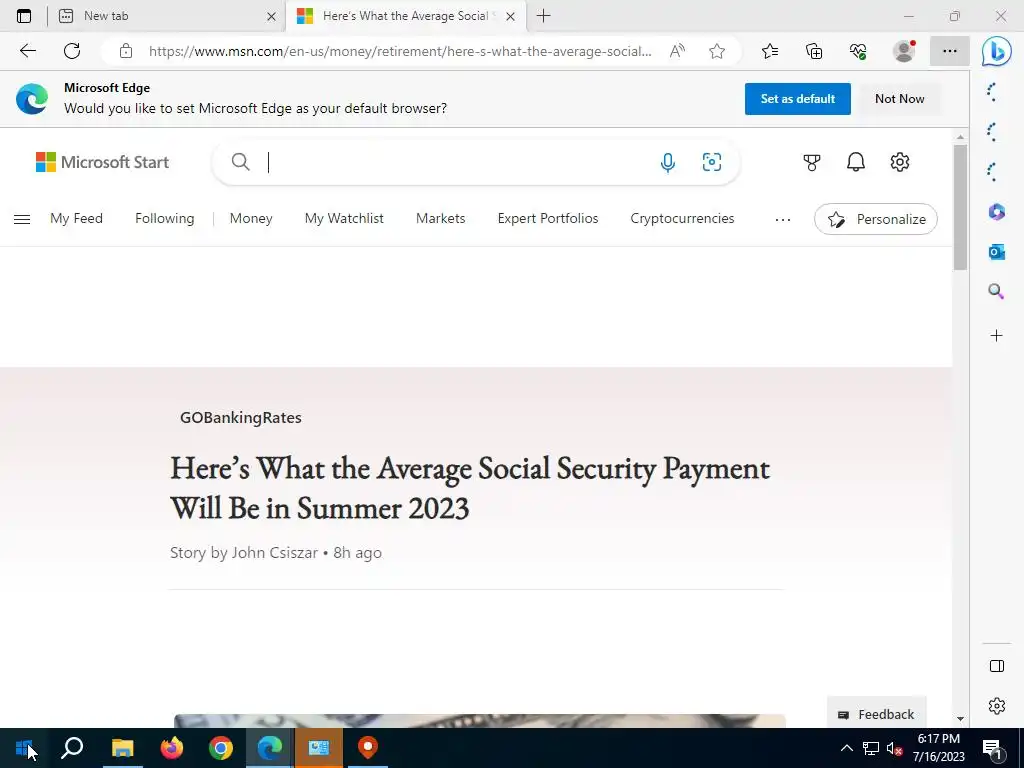Image resolution: width=1024 pixels, height=768 pixels.
Task: Dismiss the prompt with Not Now
Action: tap(899, 99)
